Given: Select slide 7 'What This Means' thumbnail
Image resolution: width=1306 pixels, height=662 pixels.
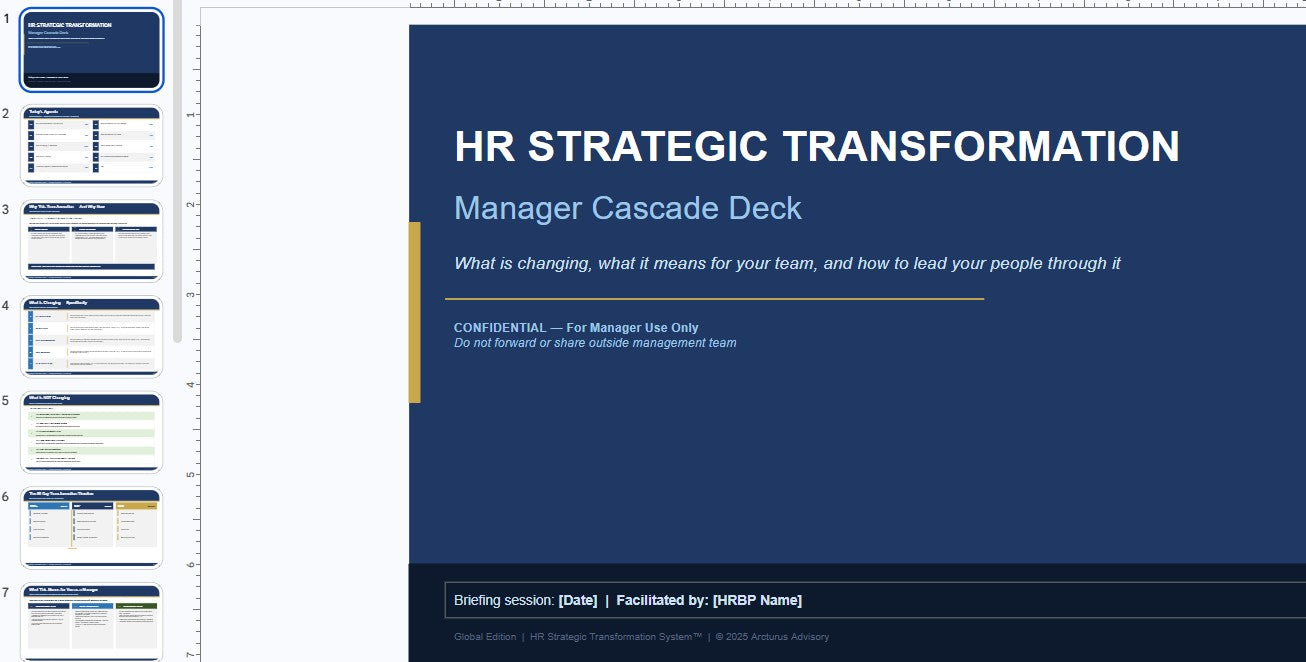Looking at the screenshot, I should (x=91, y=620).
